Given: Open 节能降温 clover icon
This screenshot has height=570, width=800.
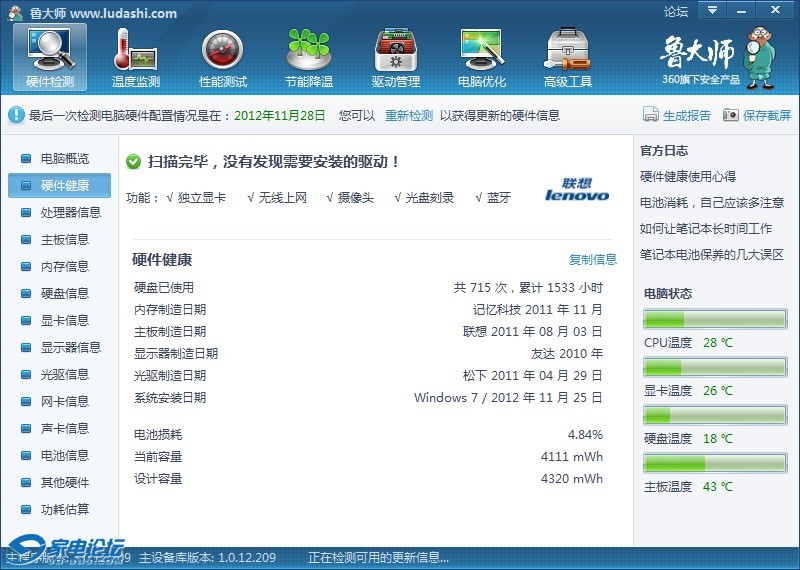Looking at the screenshot, I should [309, 57].
